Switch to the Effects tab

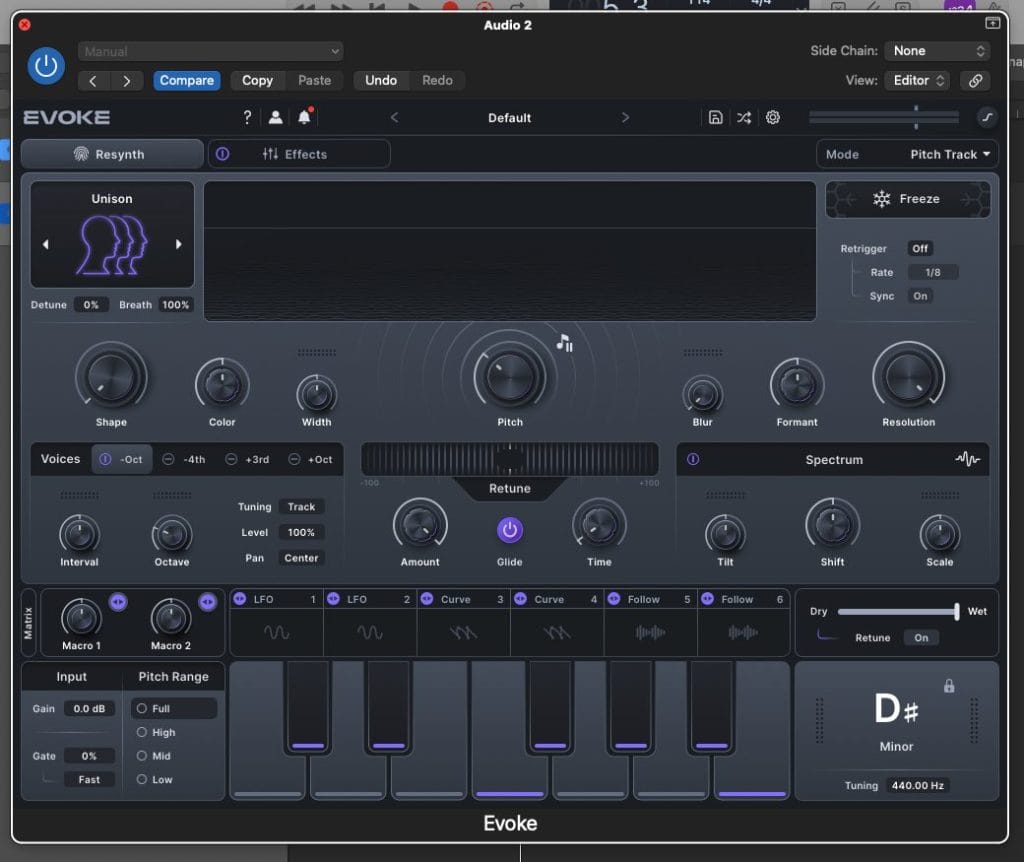pyautogui.click(x=299, y=154)
